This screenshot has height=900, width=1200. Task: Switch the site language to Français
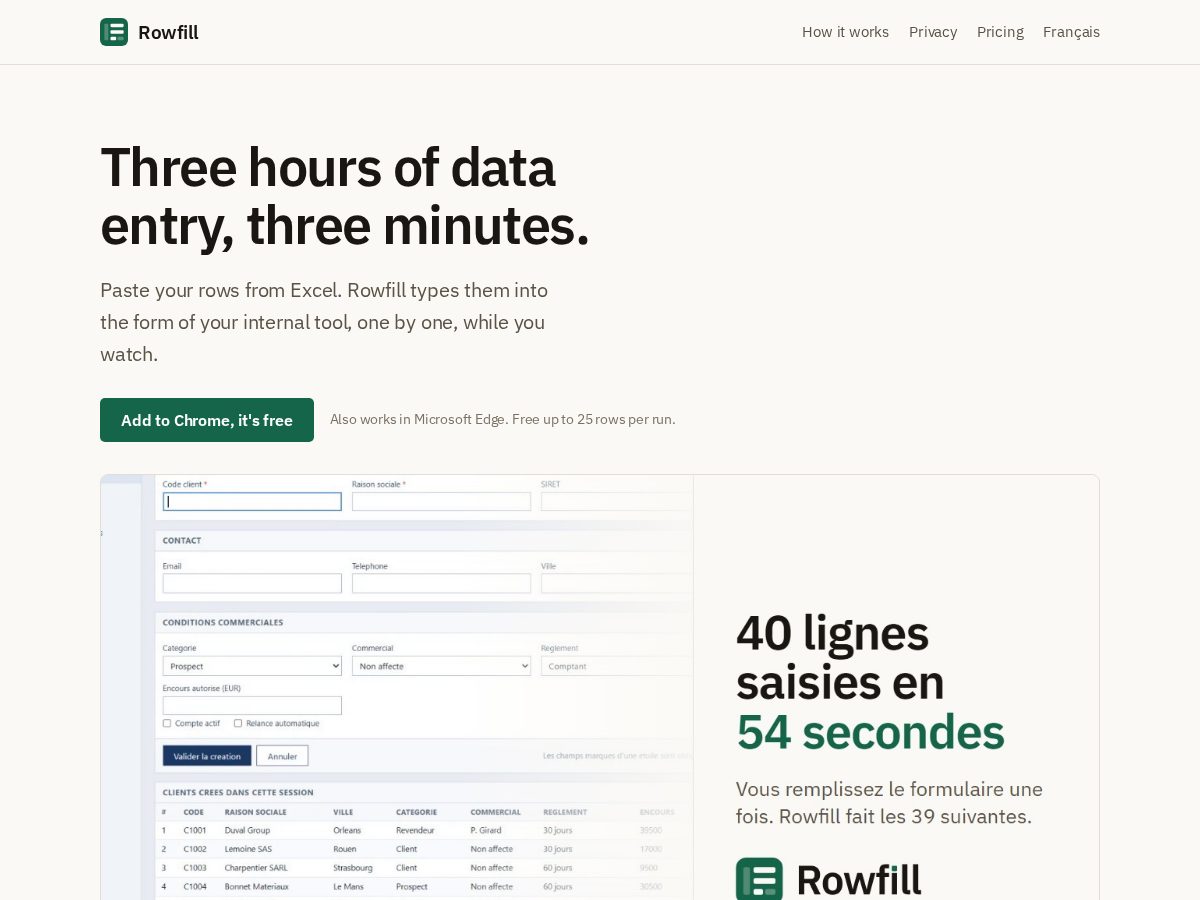coord(1071,32)
